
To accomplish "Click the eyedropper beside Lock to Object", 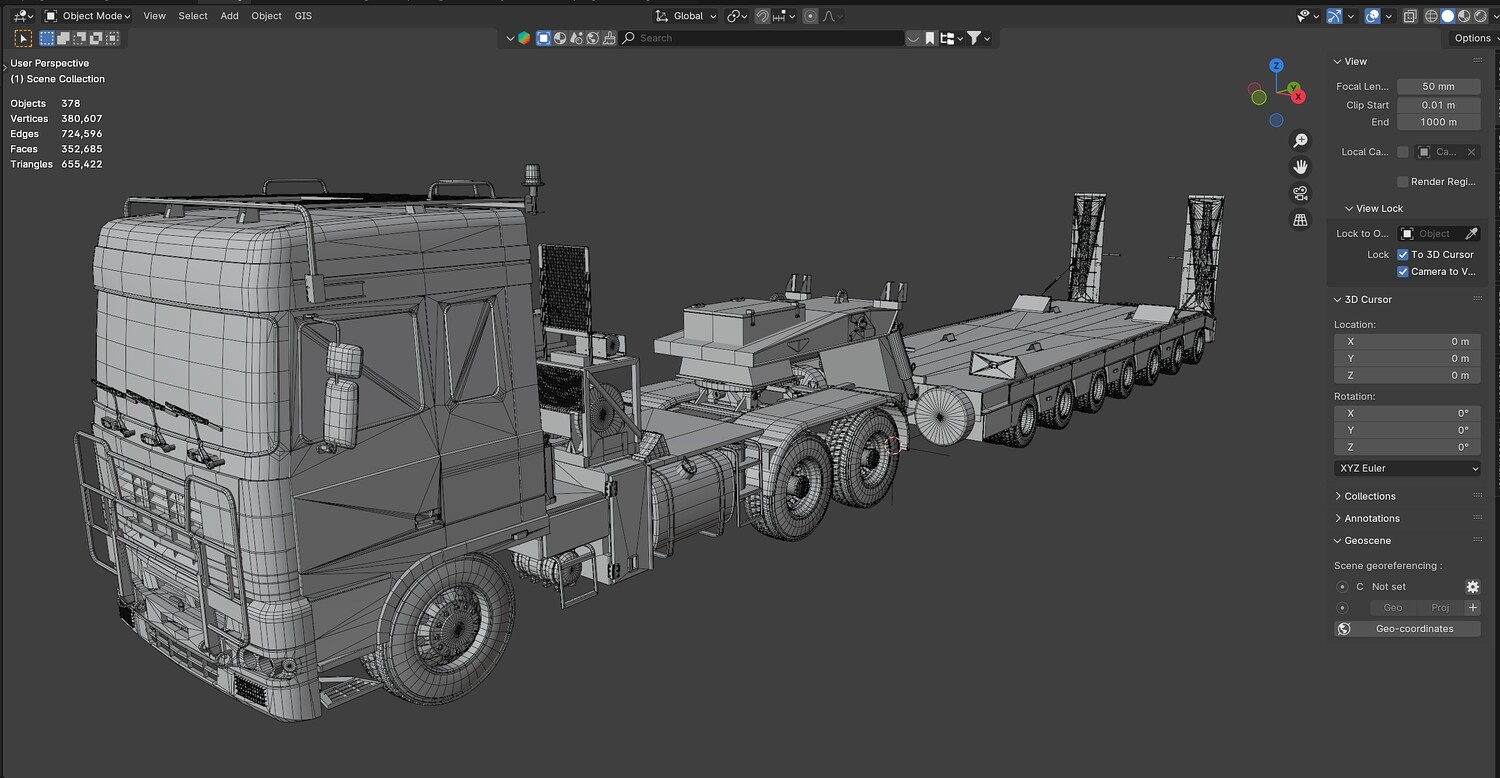I will [x=1471, y=234].
